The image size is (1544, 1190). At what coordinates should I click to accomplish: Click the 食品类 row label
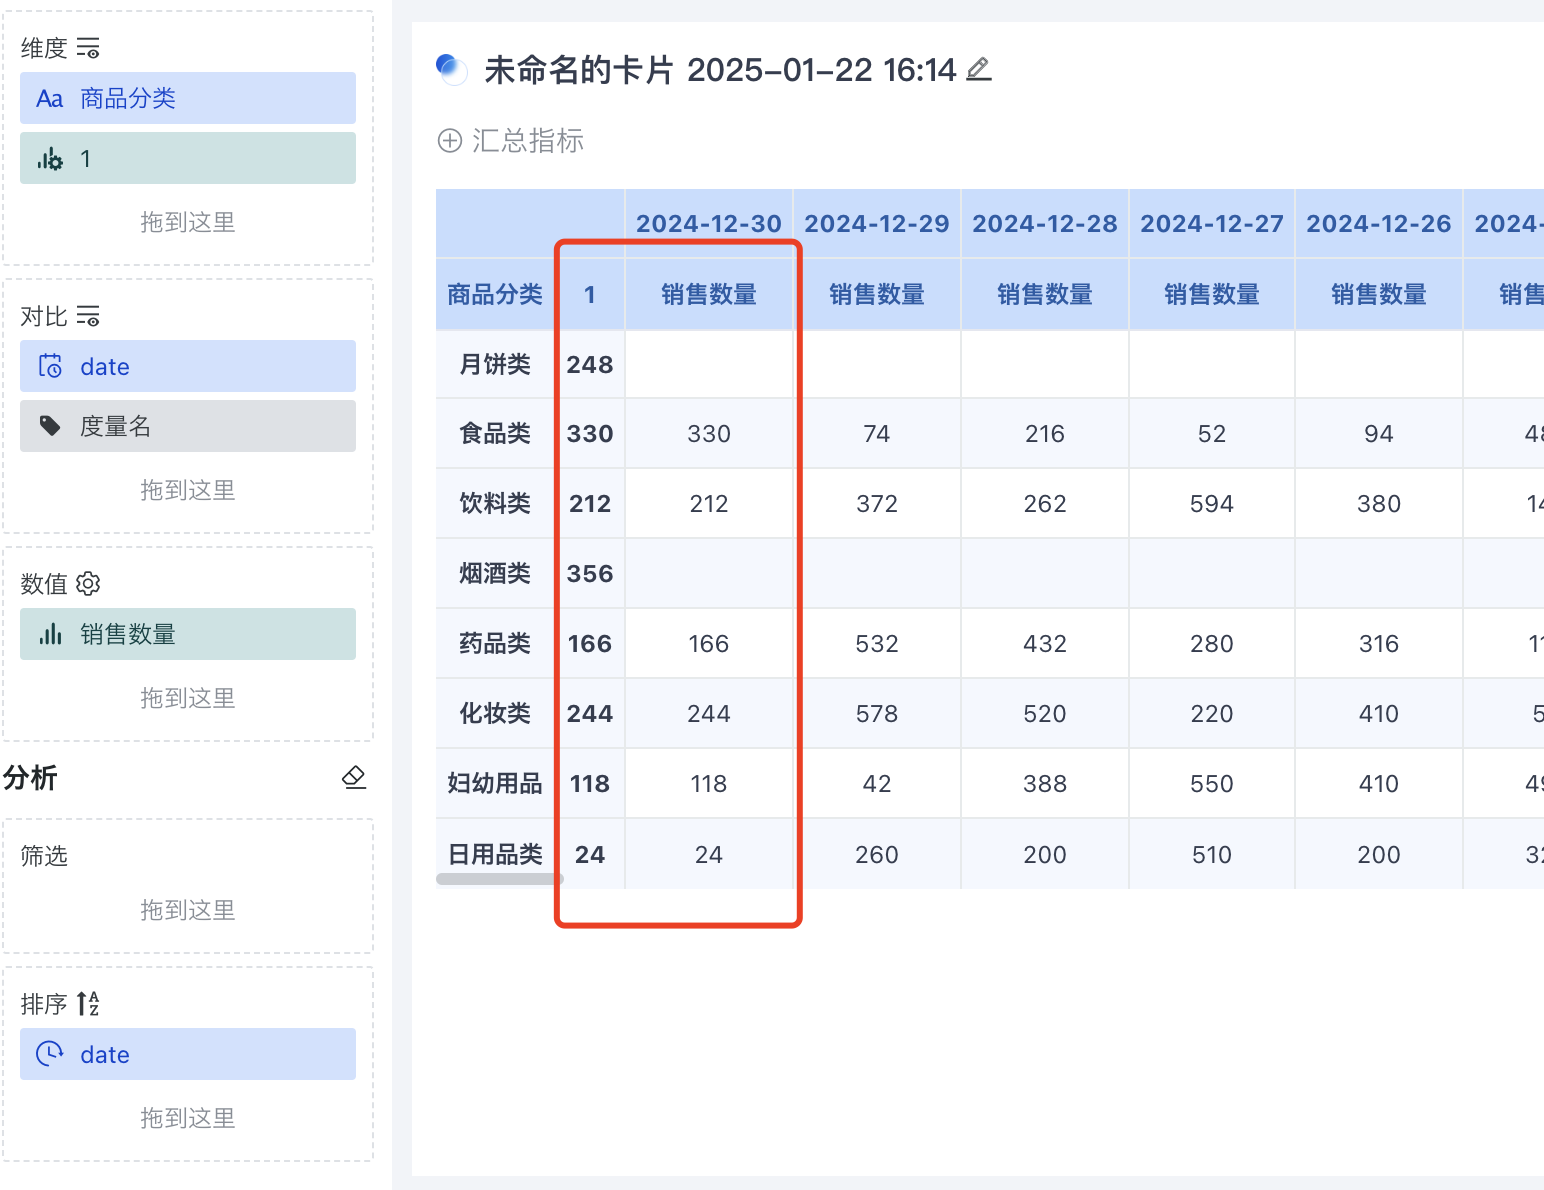point(495,433)
